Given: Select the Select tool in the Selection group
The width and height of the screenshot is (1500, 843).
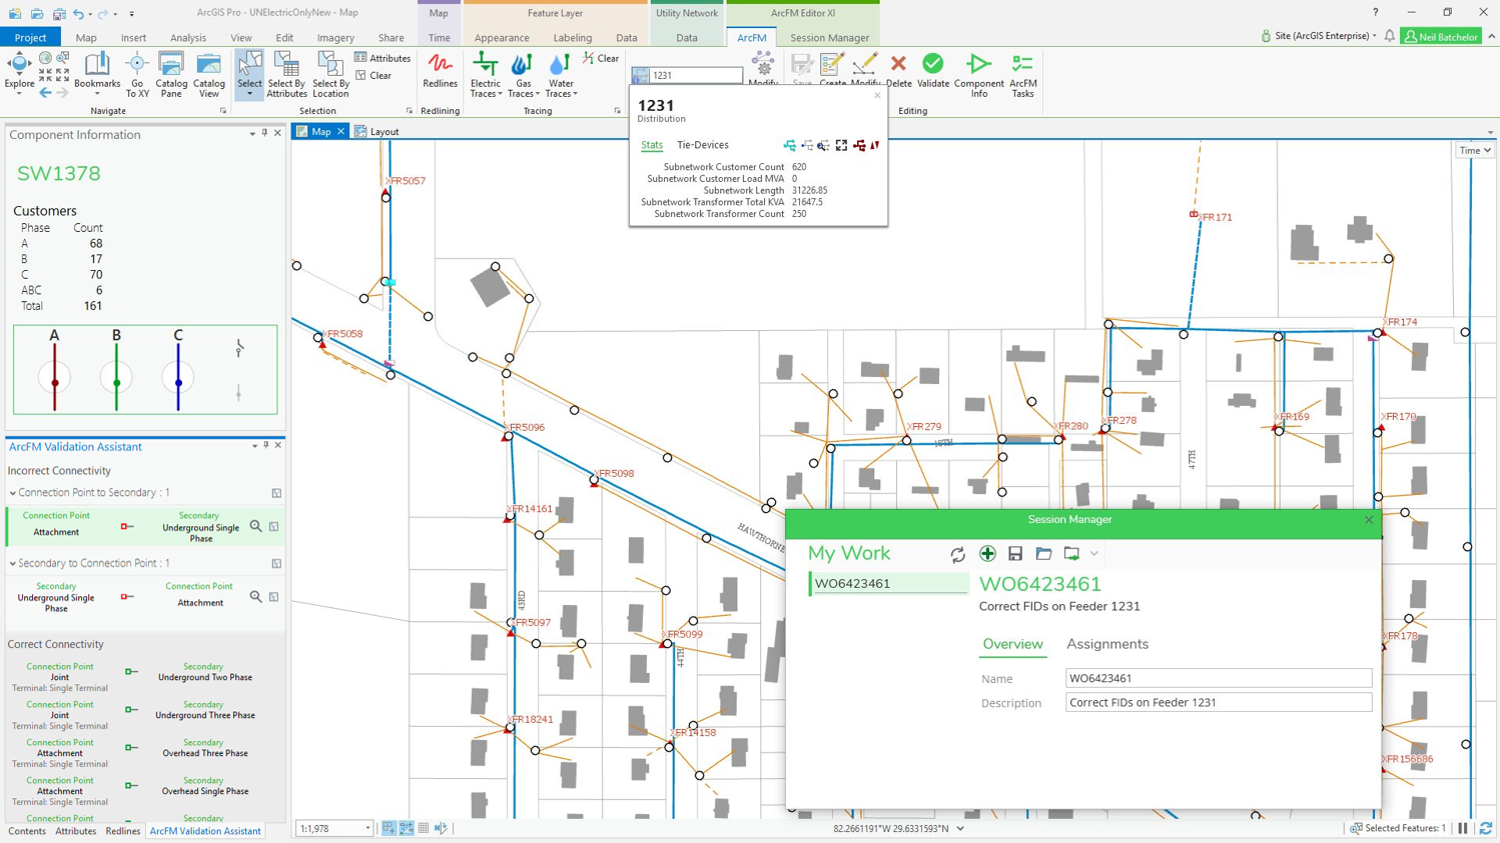Looking at the screenshot, I should point(248,70).
